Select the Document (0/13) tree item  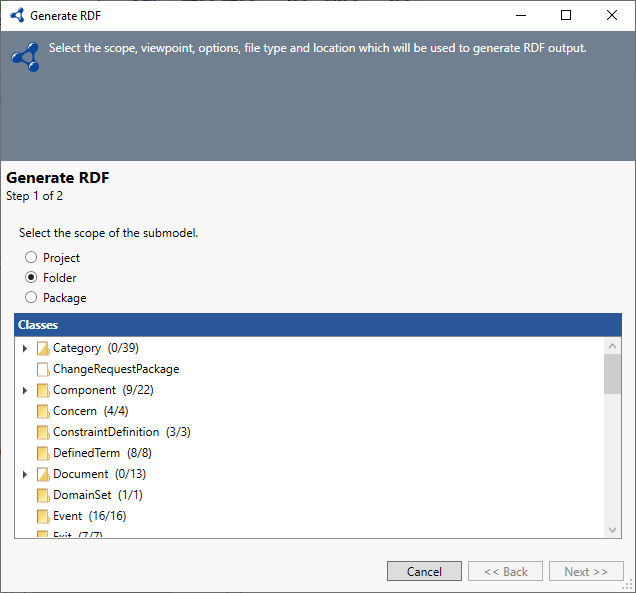pos(99,474)
